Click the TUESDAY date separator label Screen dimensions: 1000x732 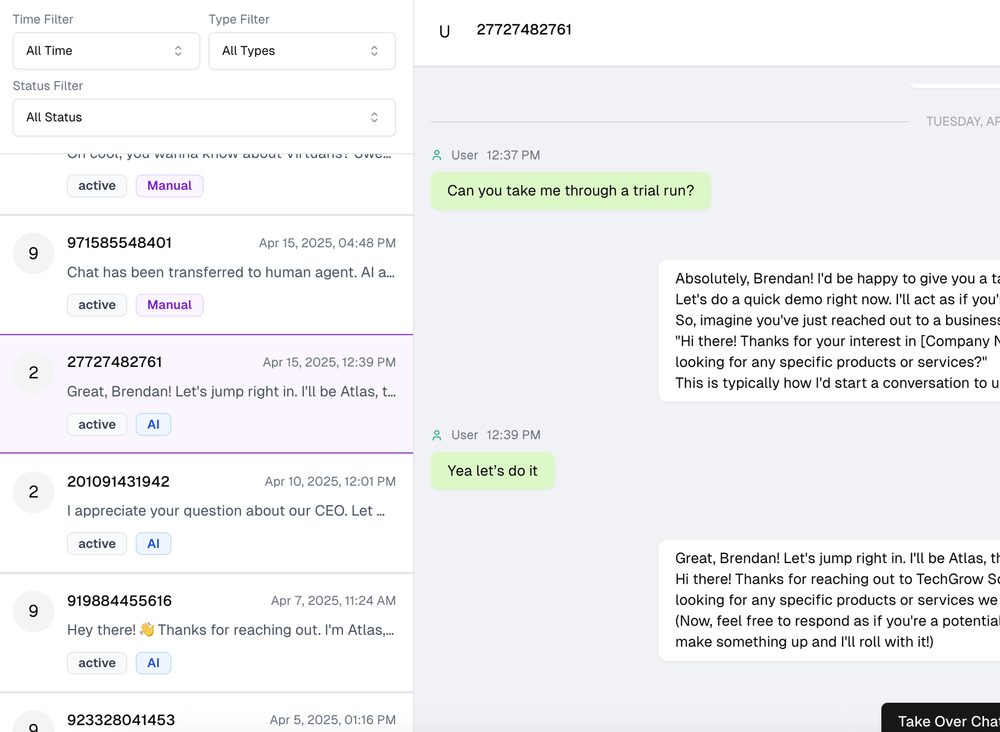pyautogui.click(x=963, y=121)
